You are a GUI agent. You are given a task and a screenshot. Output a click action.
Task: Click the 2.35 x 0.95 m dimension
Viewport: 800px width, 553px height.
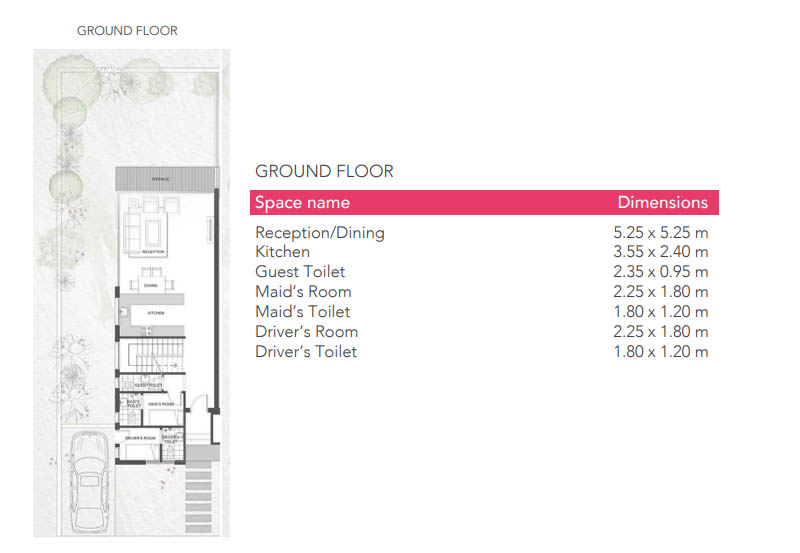(660, 272)
